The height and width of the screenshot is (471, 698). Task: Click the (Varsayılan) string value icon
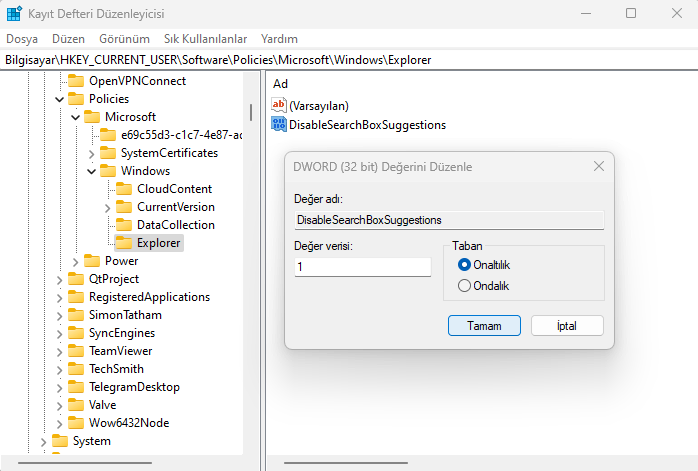tap(279, 105)
